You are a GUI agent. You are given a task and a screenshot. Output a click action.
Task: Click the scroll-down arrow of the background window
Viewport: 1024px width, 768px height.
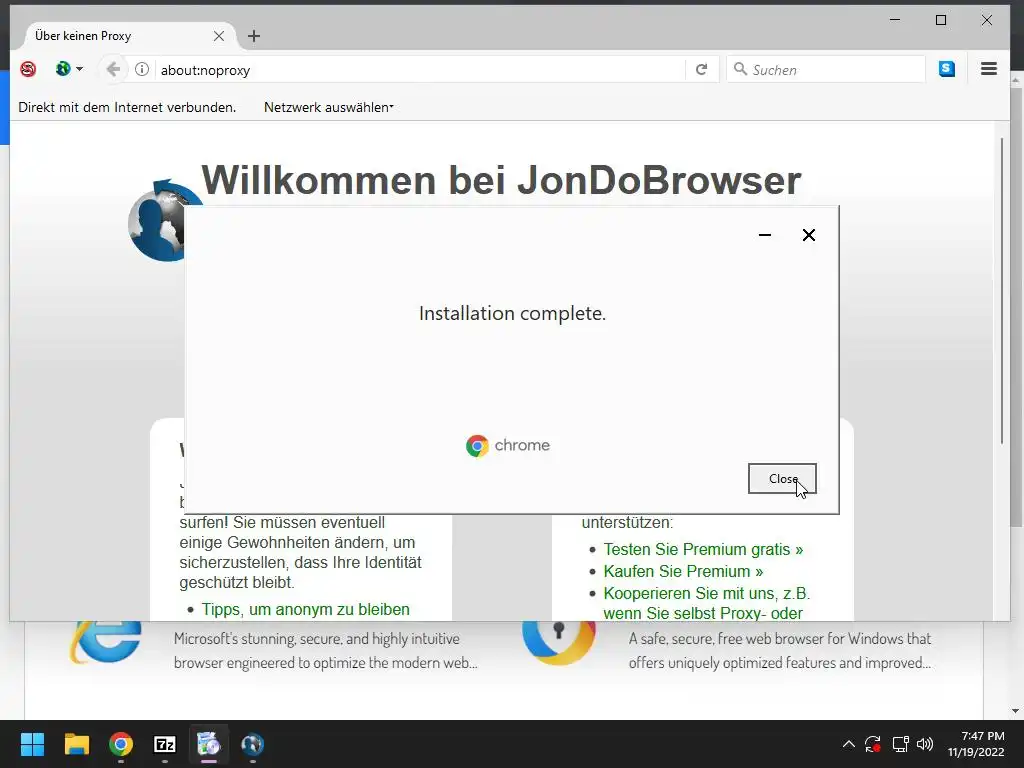(1015, 711)
